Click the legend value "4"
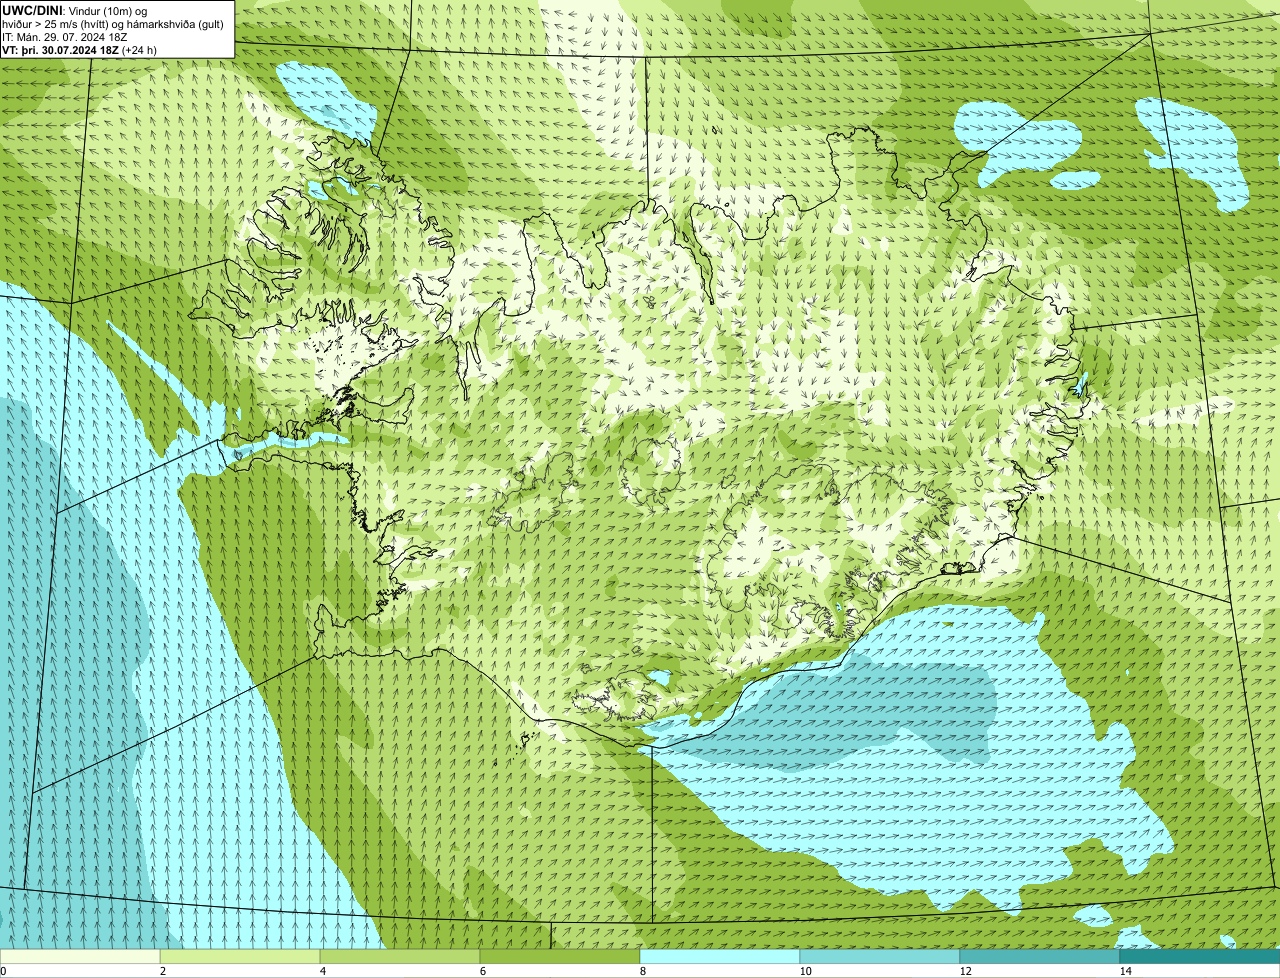Viewport: 1280px width, 978px height. coord(322,971)
